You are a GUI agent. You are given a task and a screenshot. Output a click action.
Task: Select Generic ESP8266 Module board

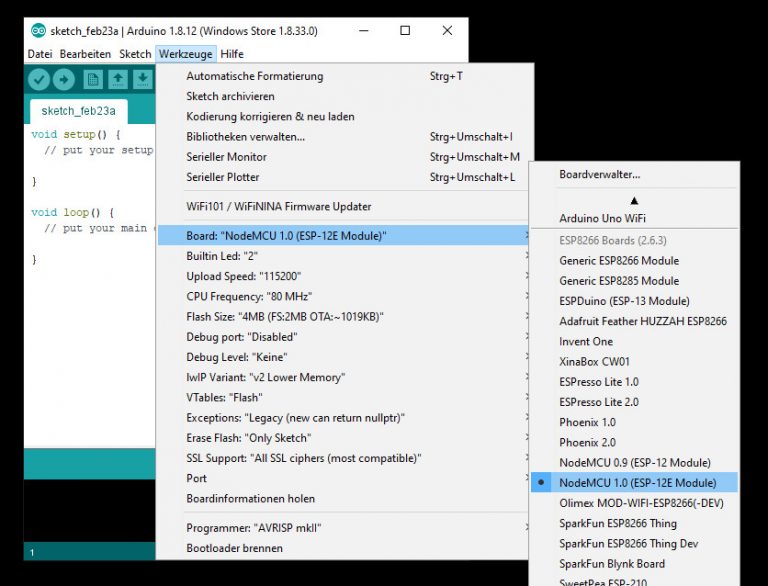click(619, 261)
